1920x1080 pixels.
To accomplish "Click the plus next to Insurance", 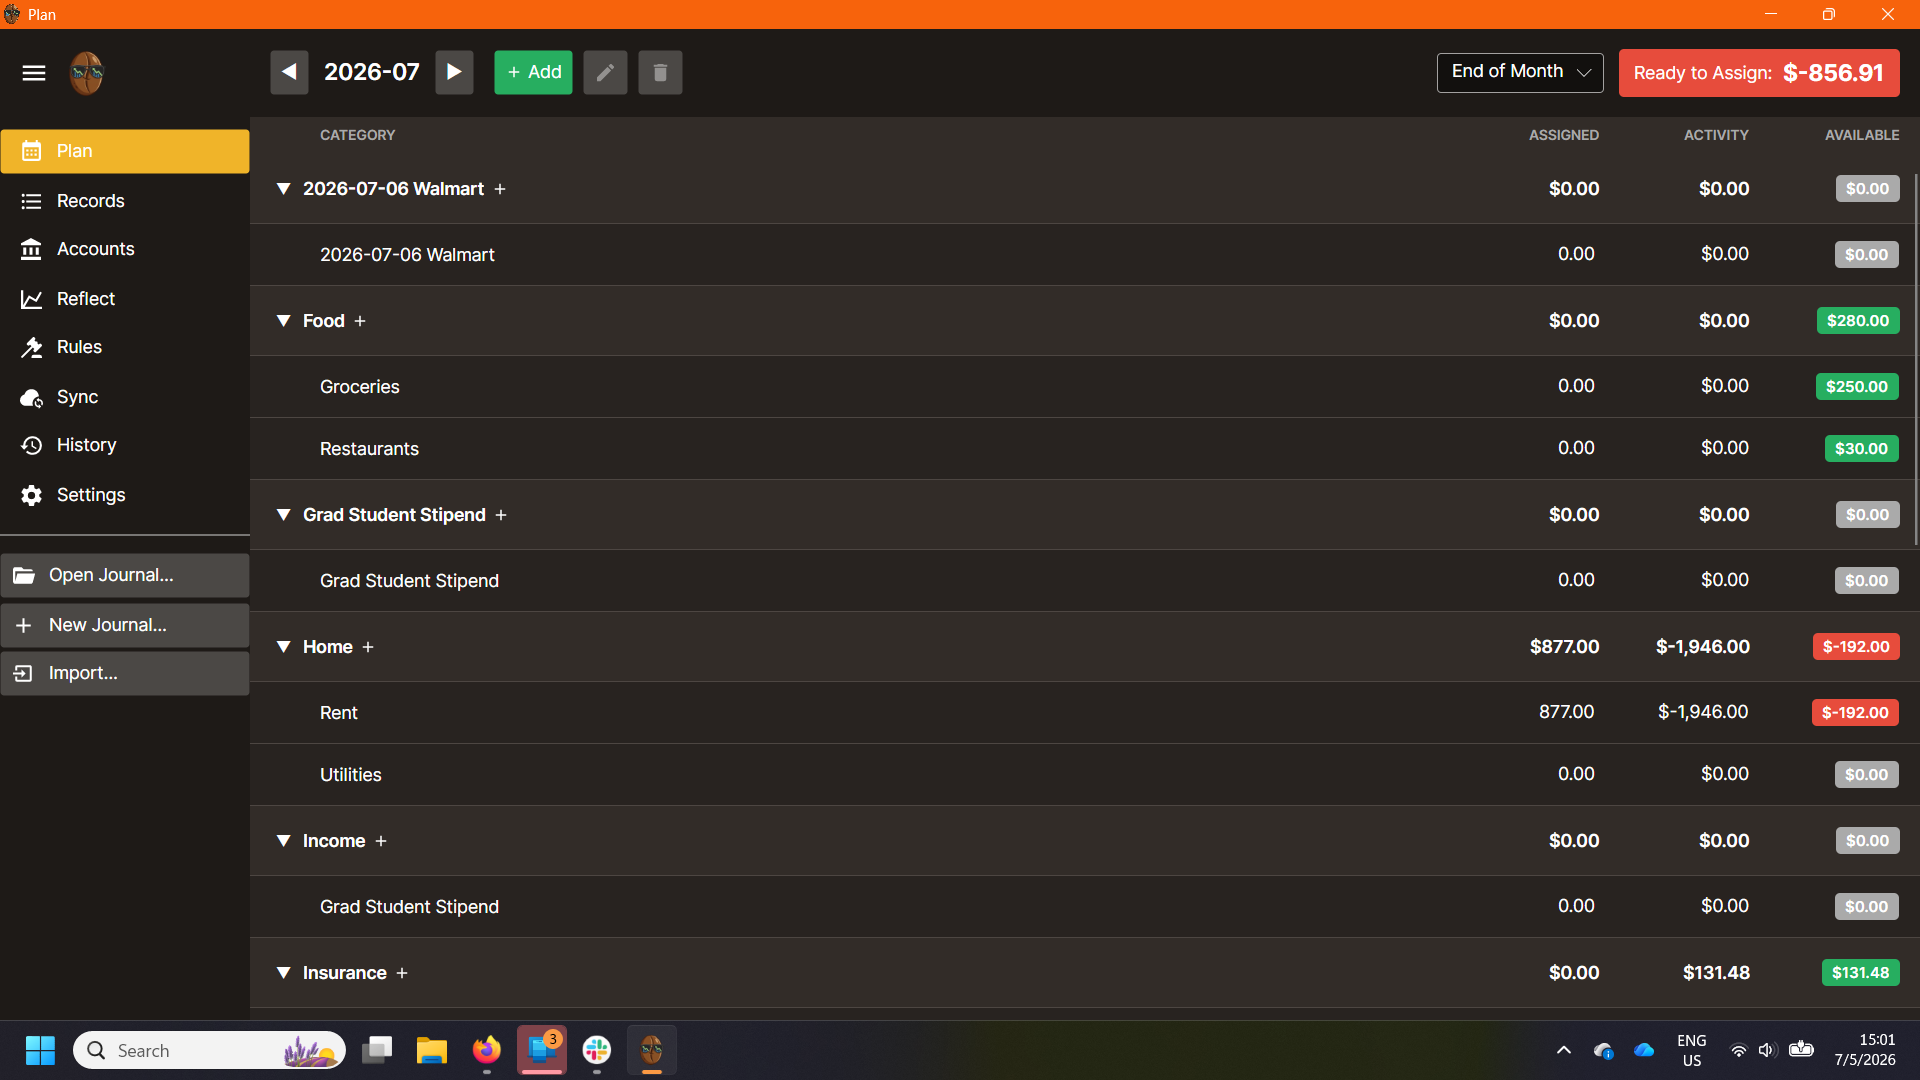I will point(402,973).
